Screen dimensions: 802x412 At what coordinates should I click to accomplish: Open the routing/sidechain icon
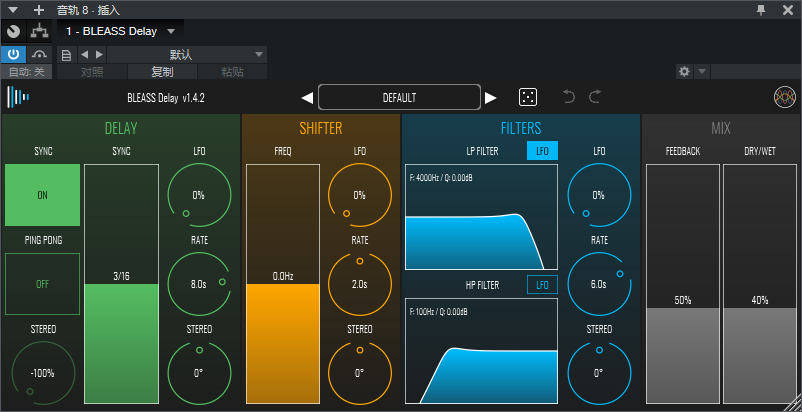(x=39, y=32)
